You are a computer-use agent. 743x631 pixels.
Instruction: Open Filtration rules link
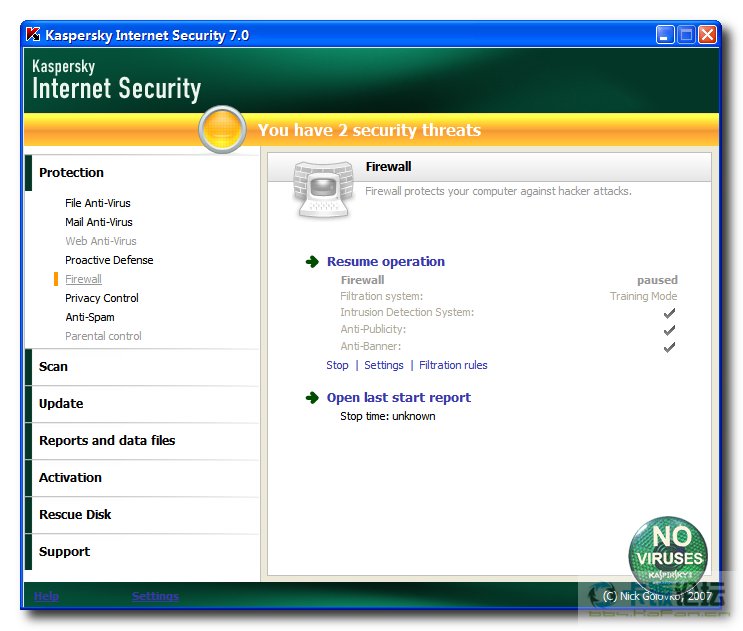pyautogui.click(x=453, y=365)
